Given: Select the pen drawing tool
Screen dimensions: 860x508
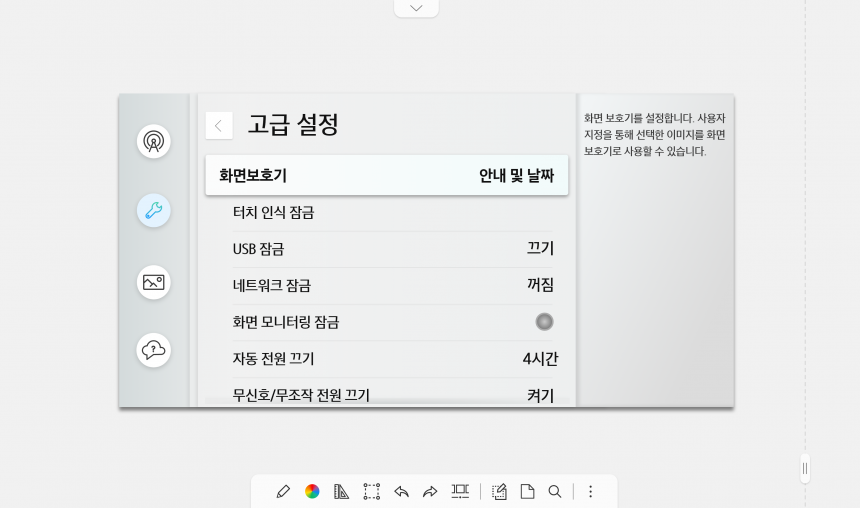Looking at the screenshot, I should 283,492.
